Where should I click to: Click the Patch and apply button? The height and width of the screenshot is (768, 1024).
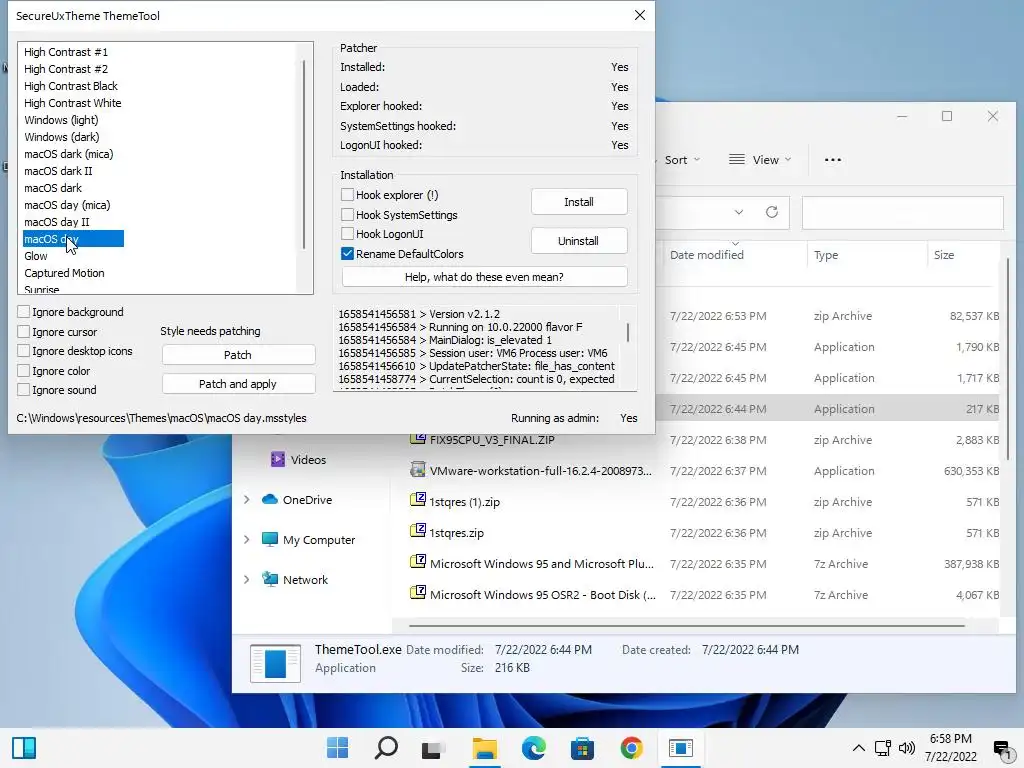[x=238, y=384]
